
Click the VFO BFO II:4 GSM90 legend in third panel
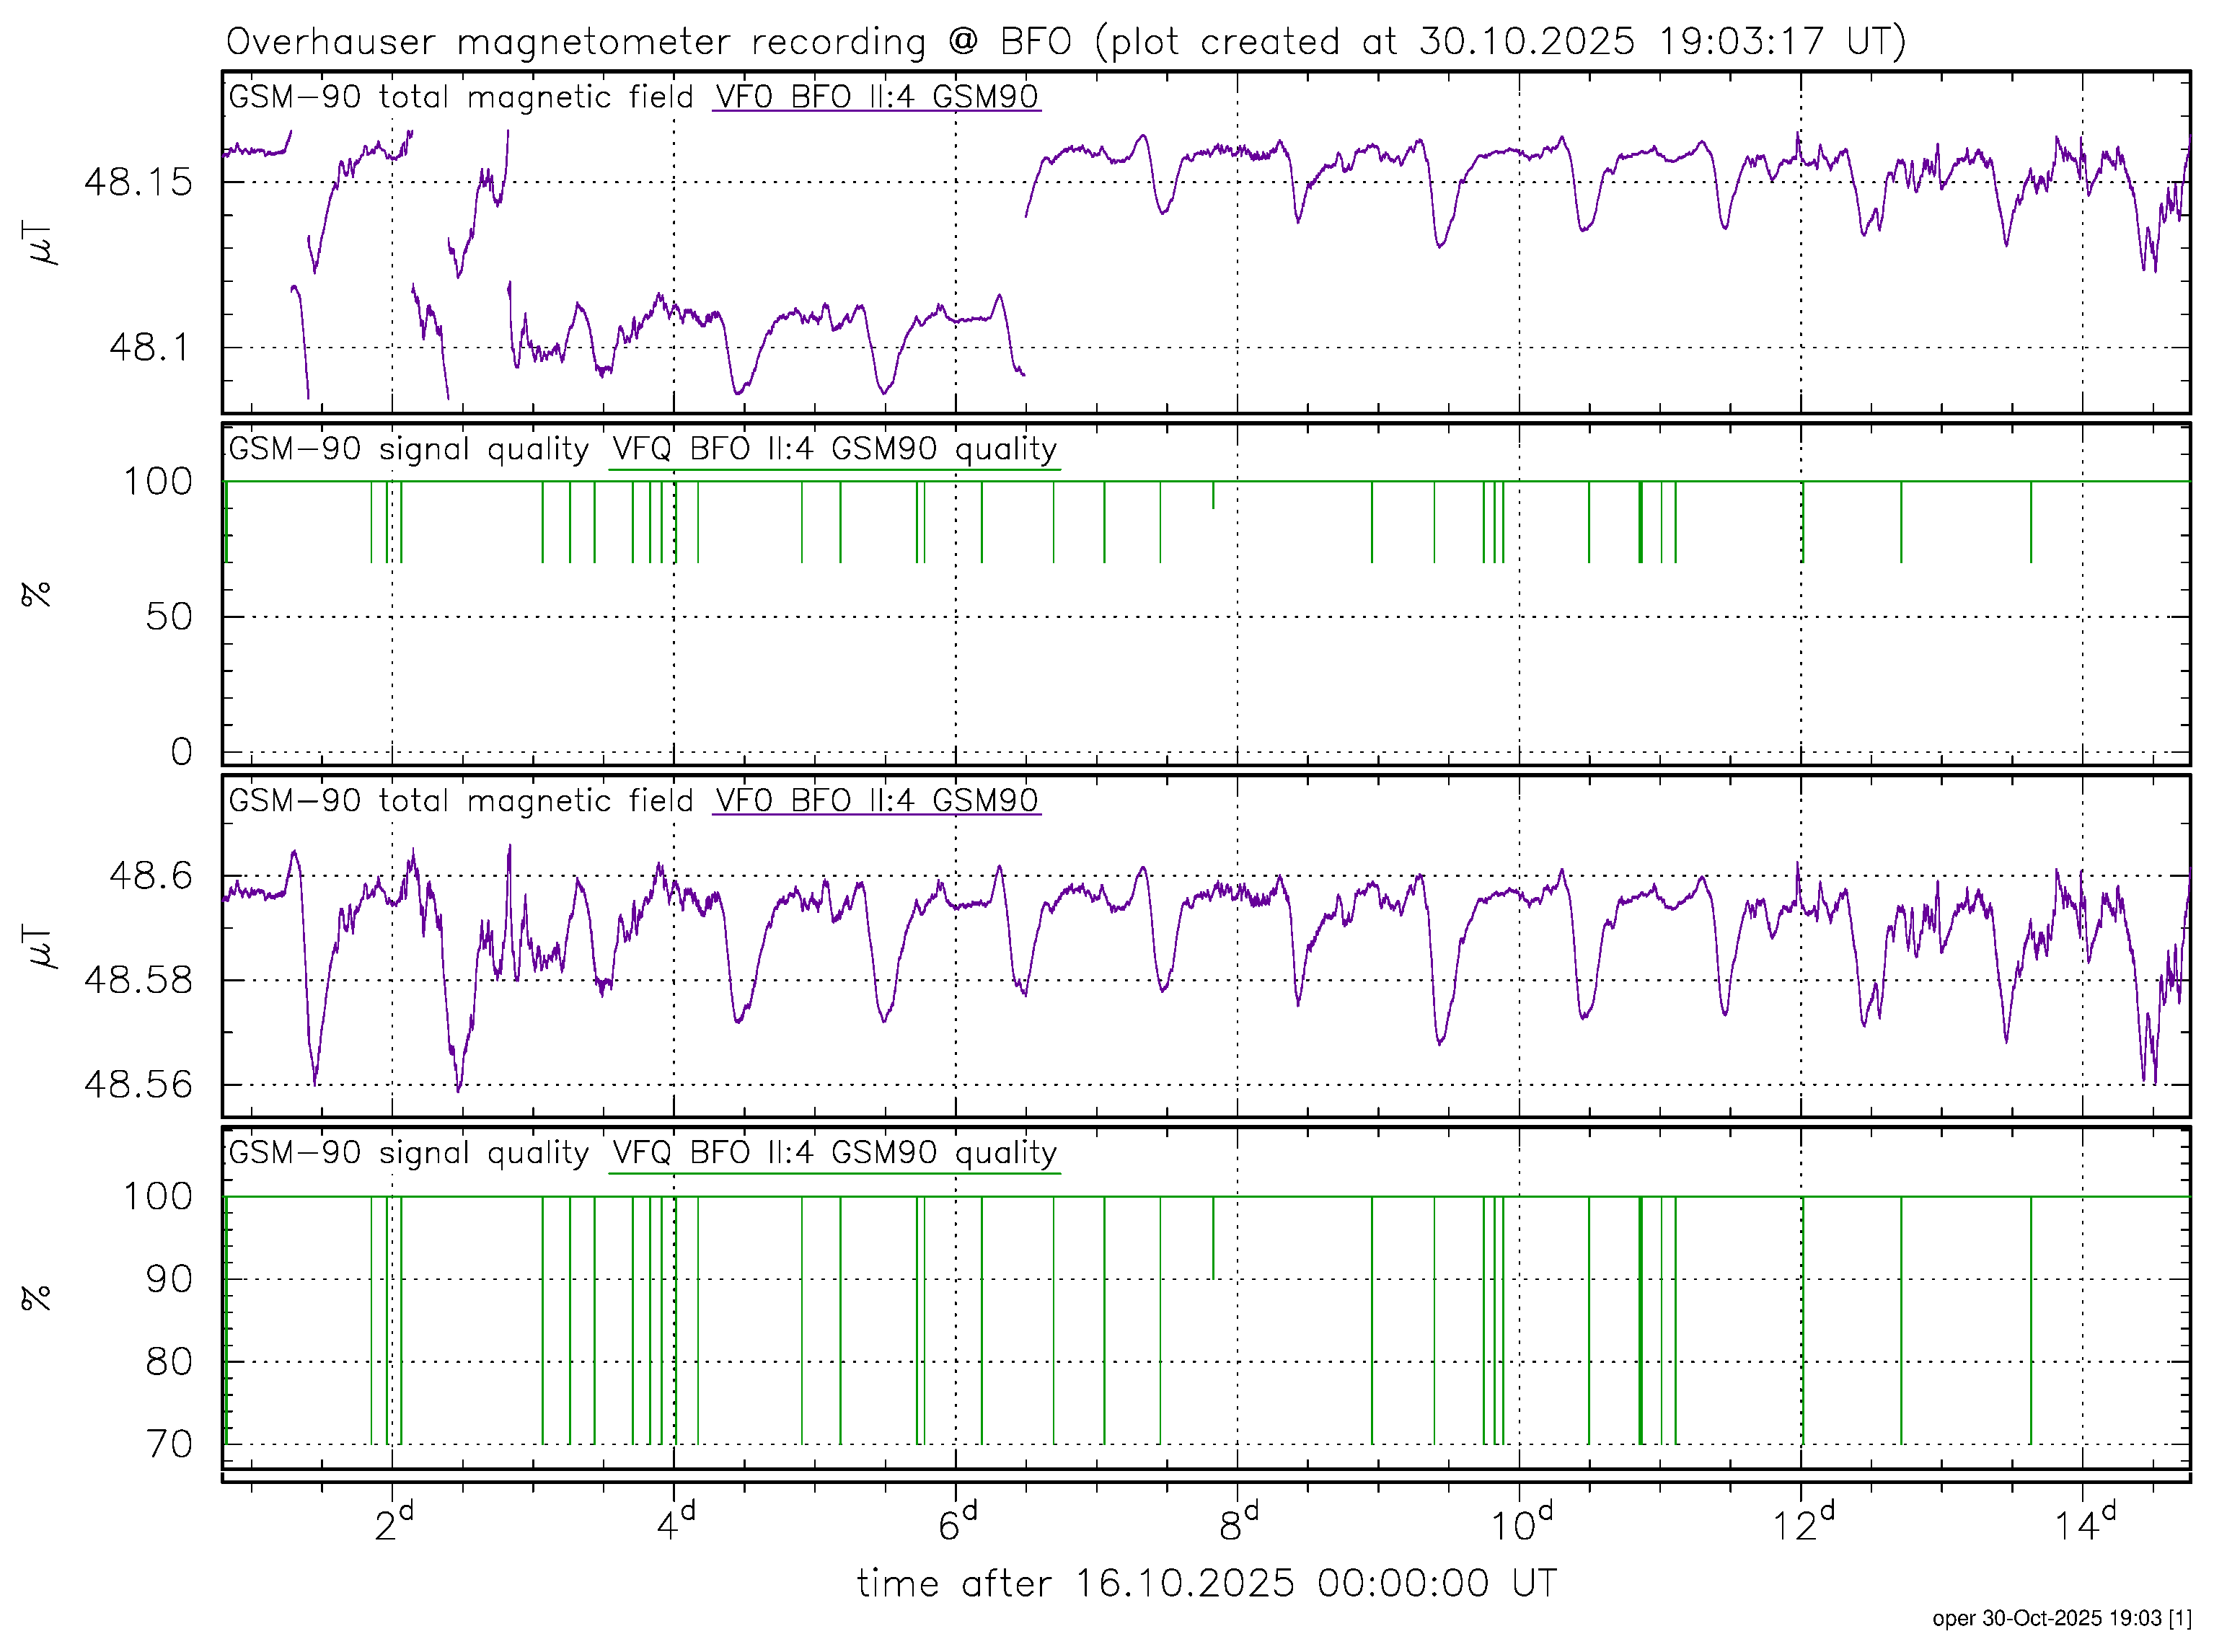tap(876, 801)
